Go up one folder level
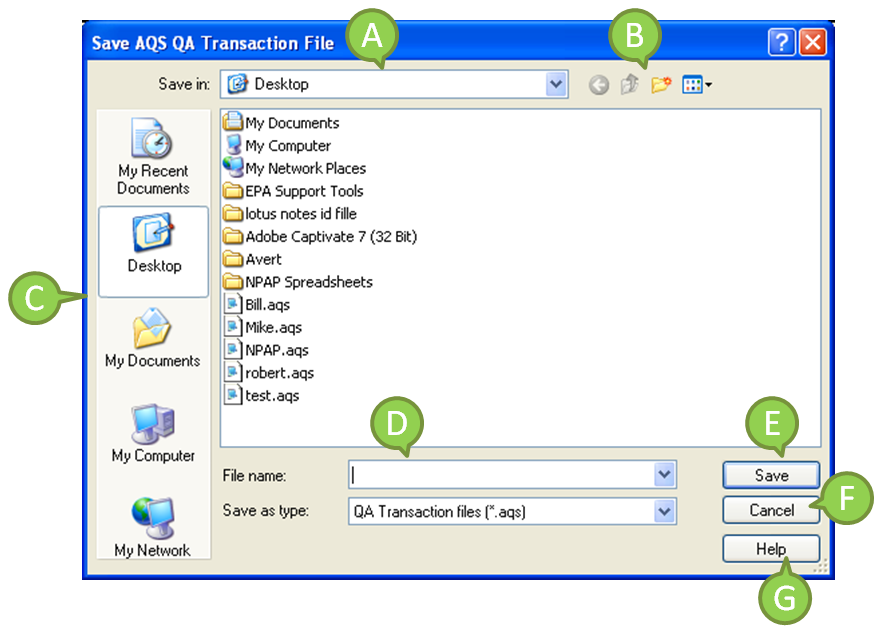 point(629,85)
